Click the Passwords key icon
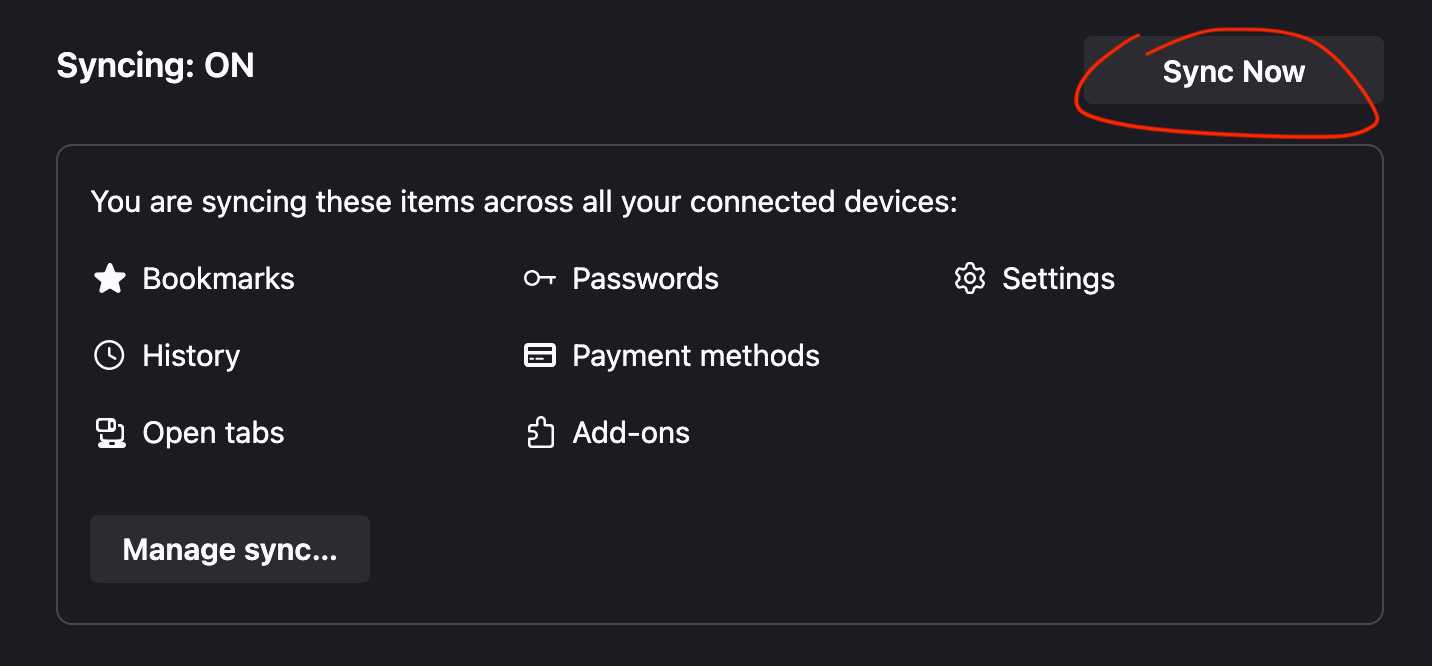 coord(539,279)
